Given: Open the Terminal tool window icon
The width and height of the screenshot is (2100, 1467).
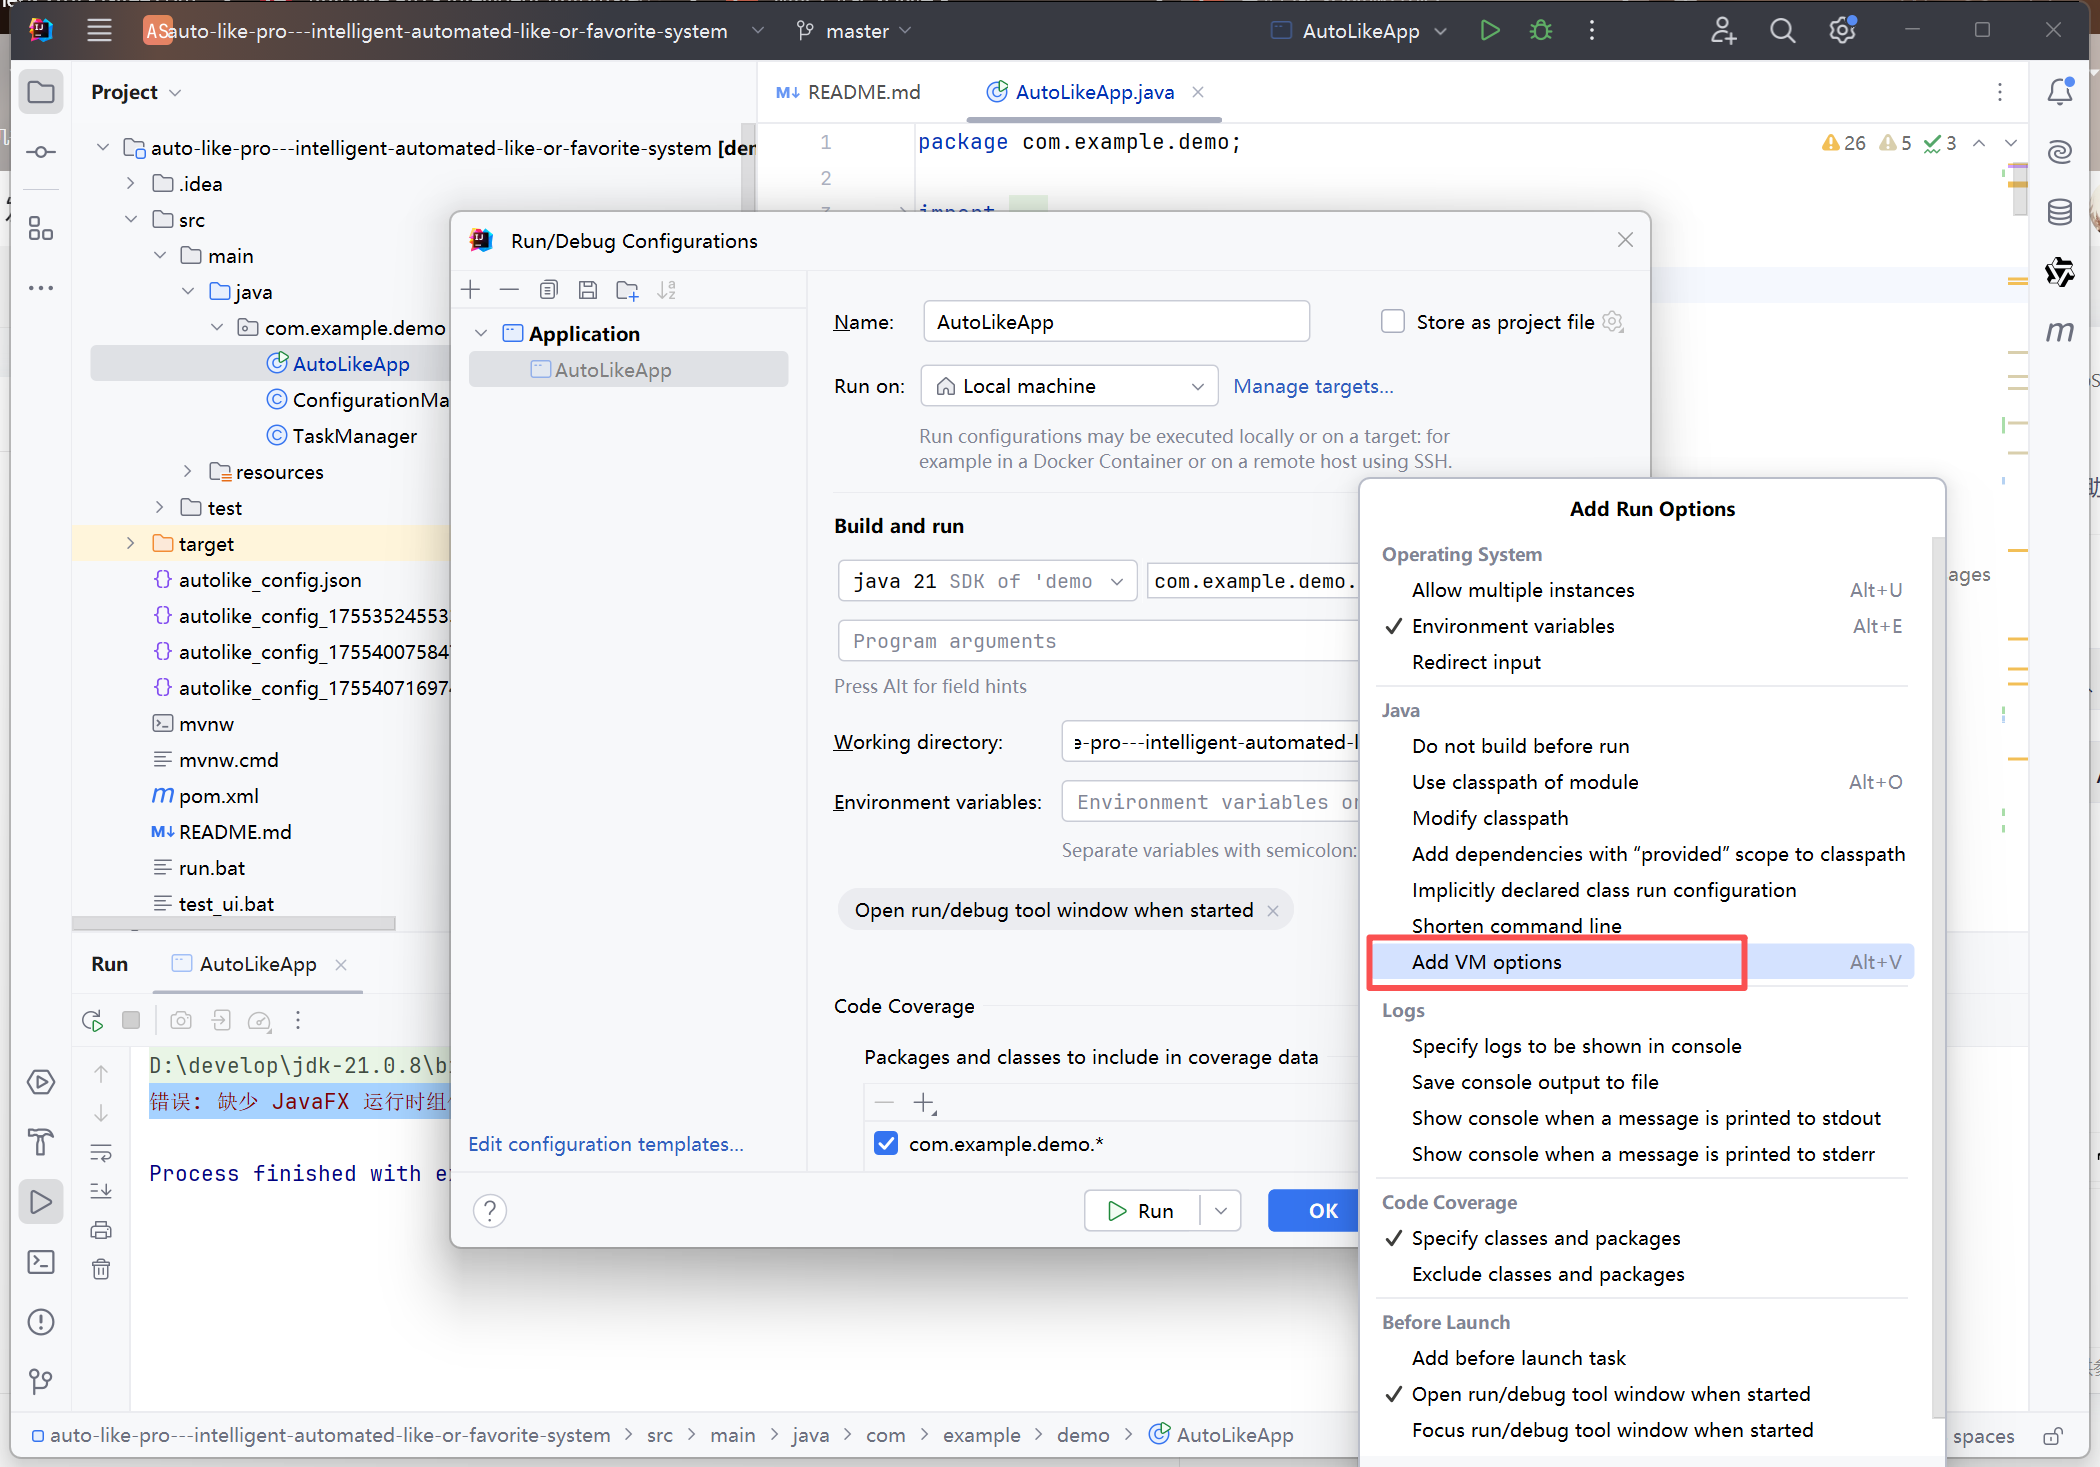Looking at the screenshot, I should point(41,1262).
